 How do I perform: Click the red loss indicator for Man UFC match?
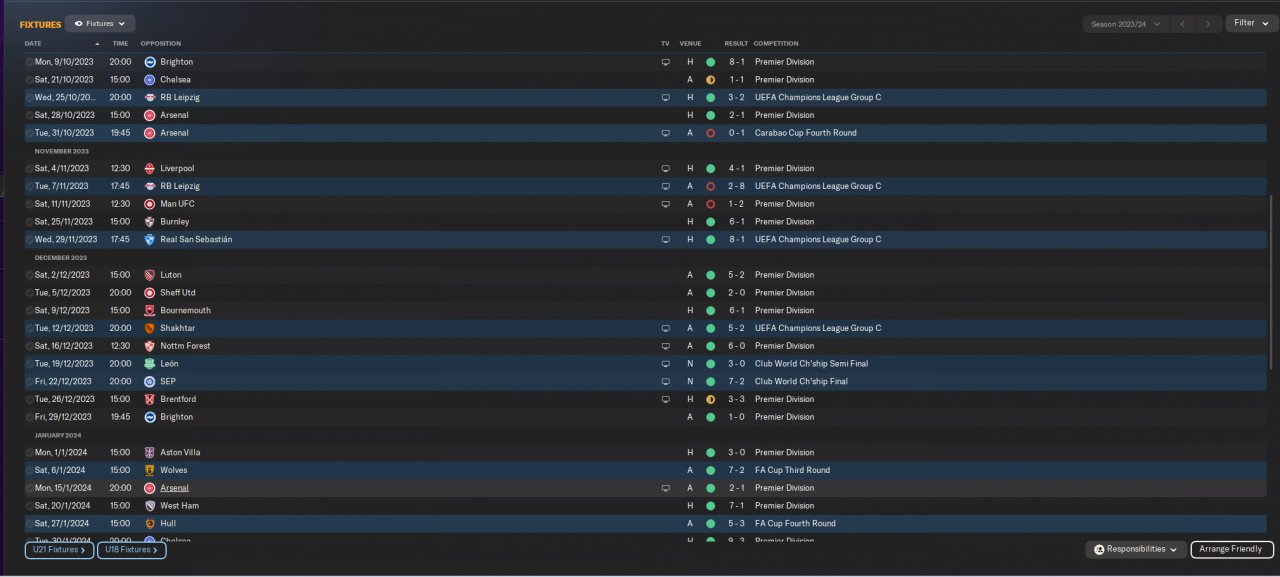[x=710, y=204]
